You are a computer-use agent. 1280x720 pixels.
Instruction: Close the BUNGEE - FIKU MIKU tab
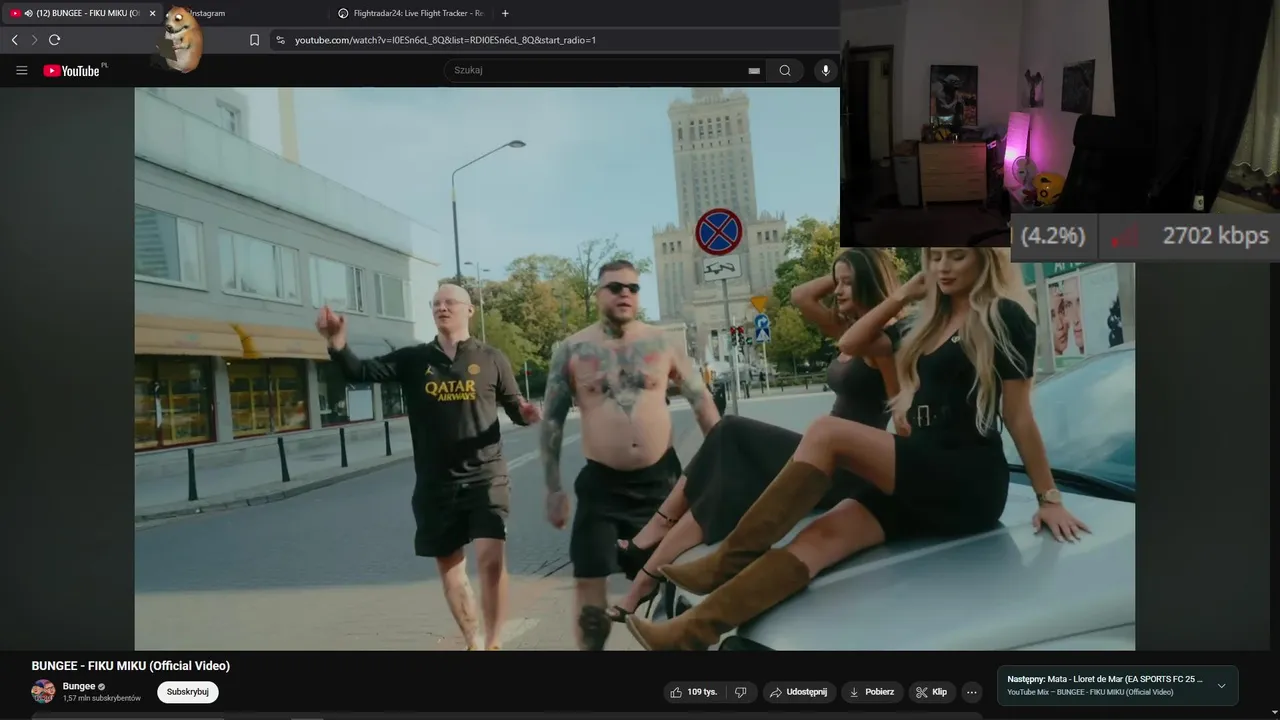pos(152,13)
